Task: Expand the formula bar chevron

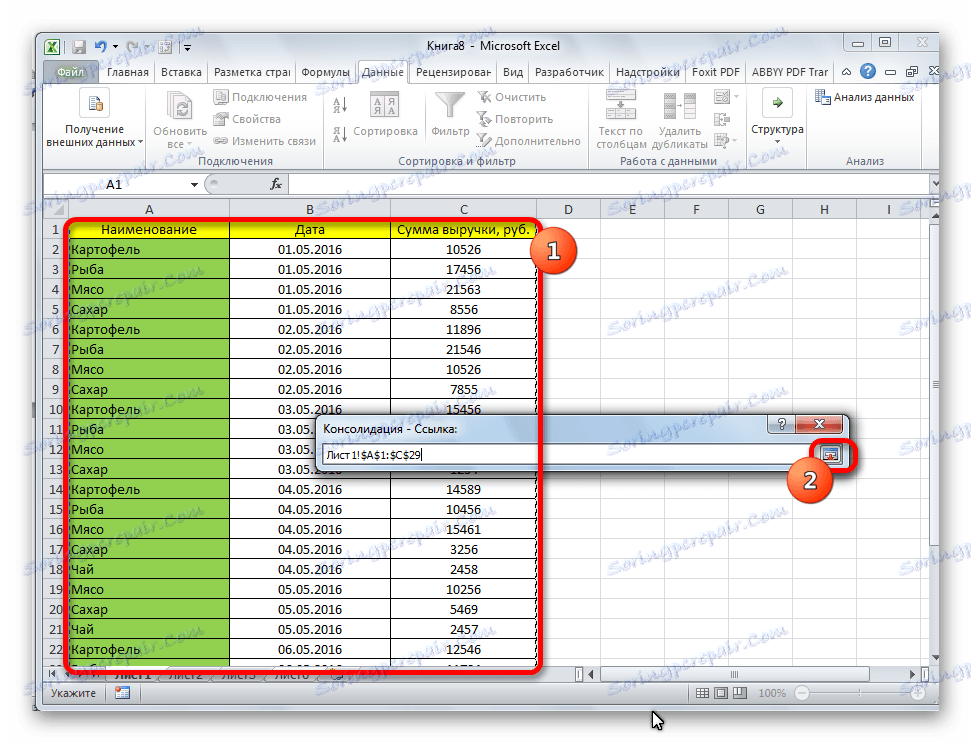Action: click(935, 184)
